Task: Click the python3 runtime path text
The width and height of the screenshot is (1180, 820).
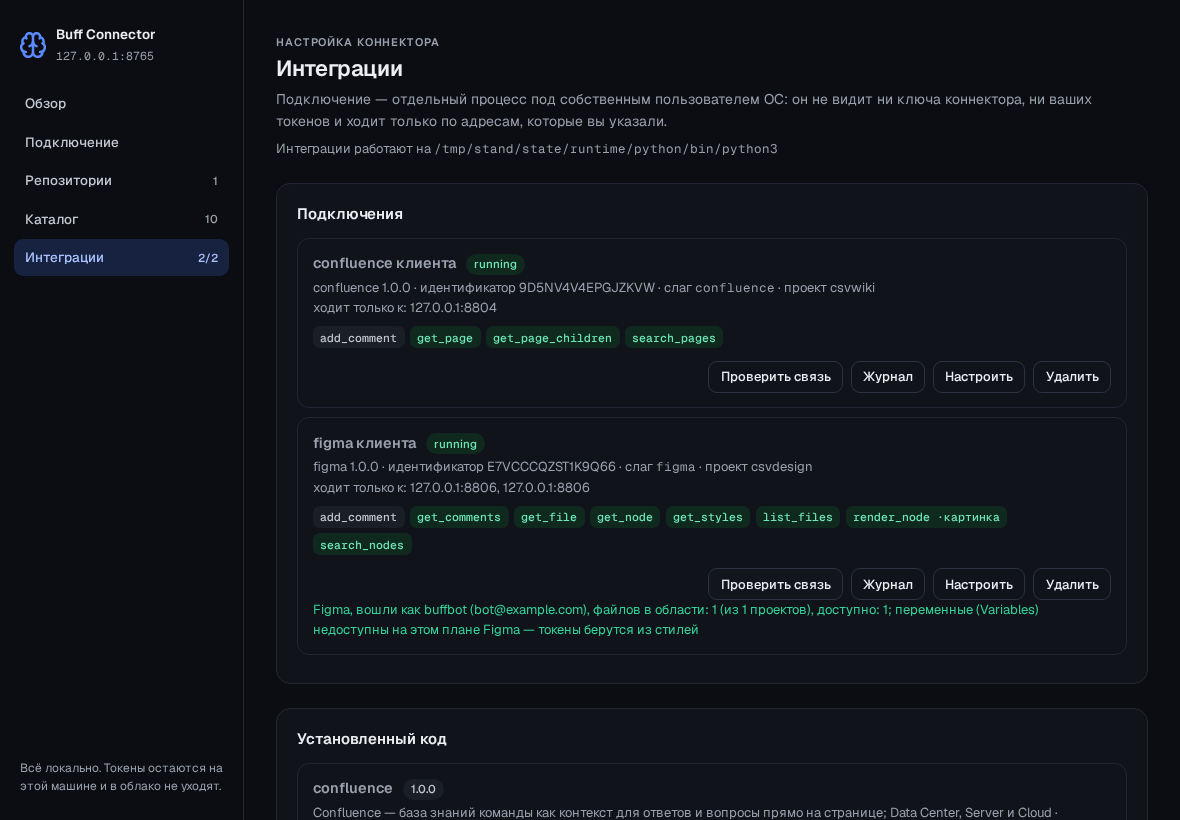Action: (x=606, y=149)
